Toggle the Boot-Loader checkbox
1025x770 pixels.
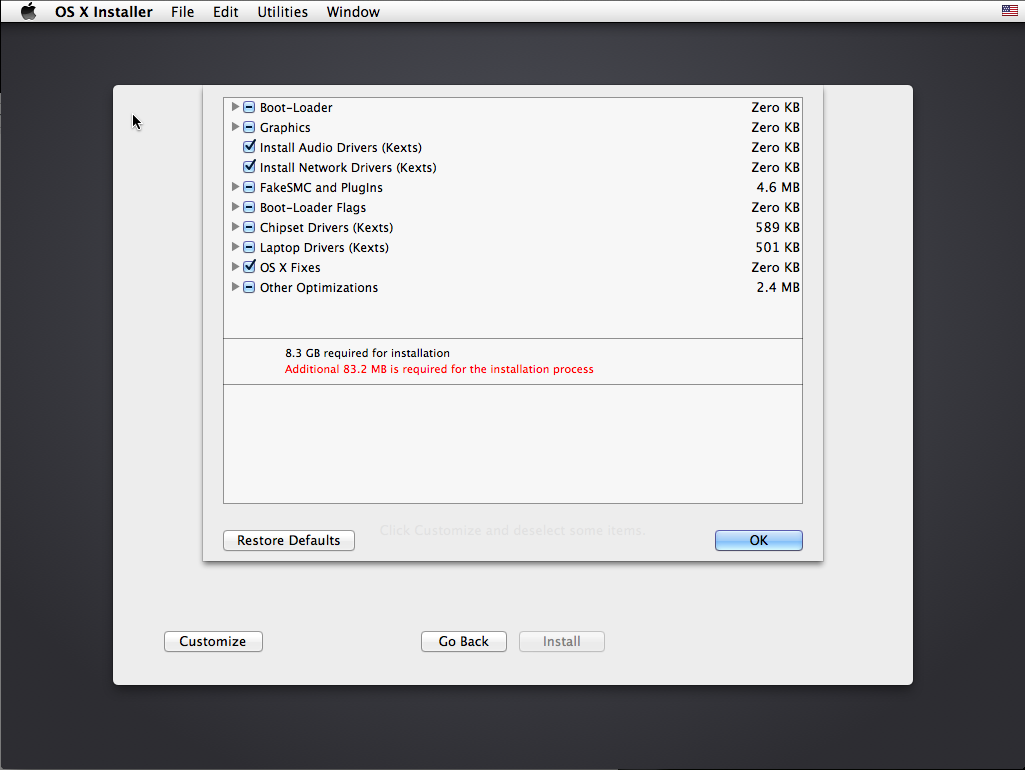click(249, 107)
